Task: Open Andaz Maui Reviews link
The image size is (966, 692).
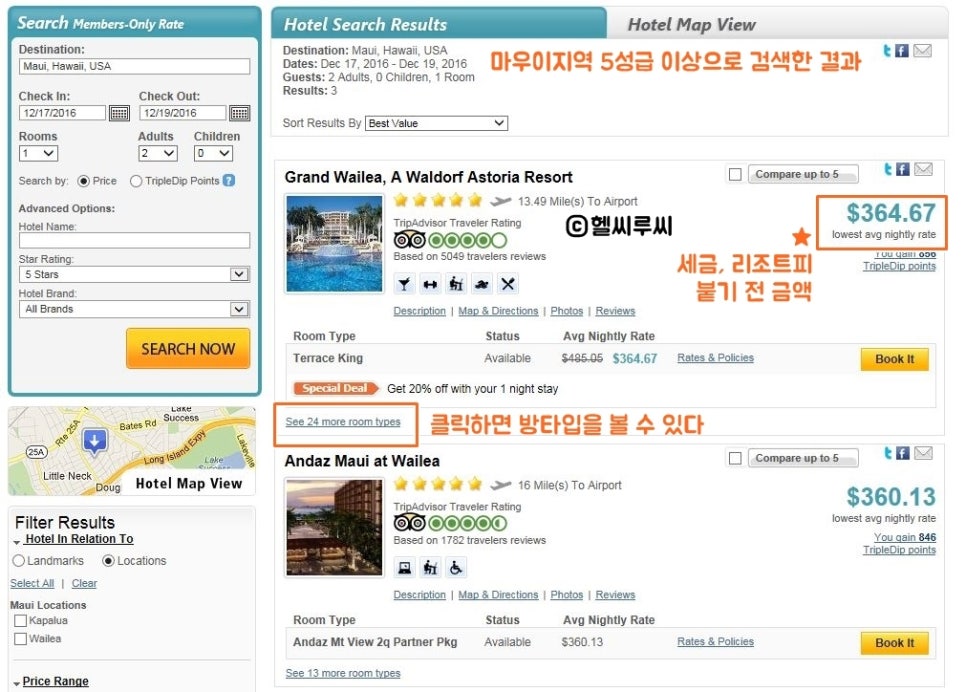Action: 615,595
